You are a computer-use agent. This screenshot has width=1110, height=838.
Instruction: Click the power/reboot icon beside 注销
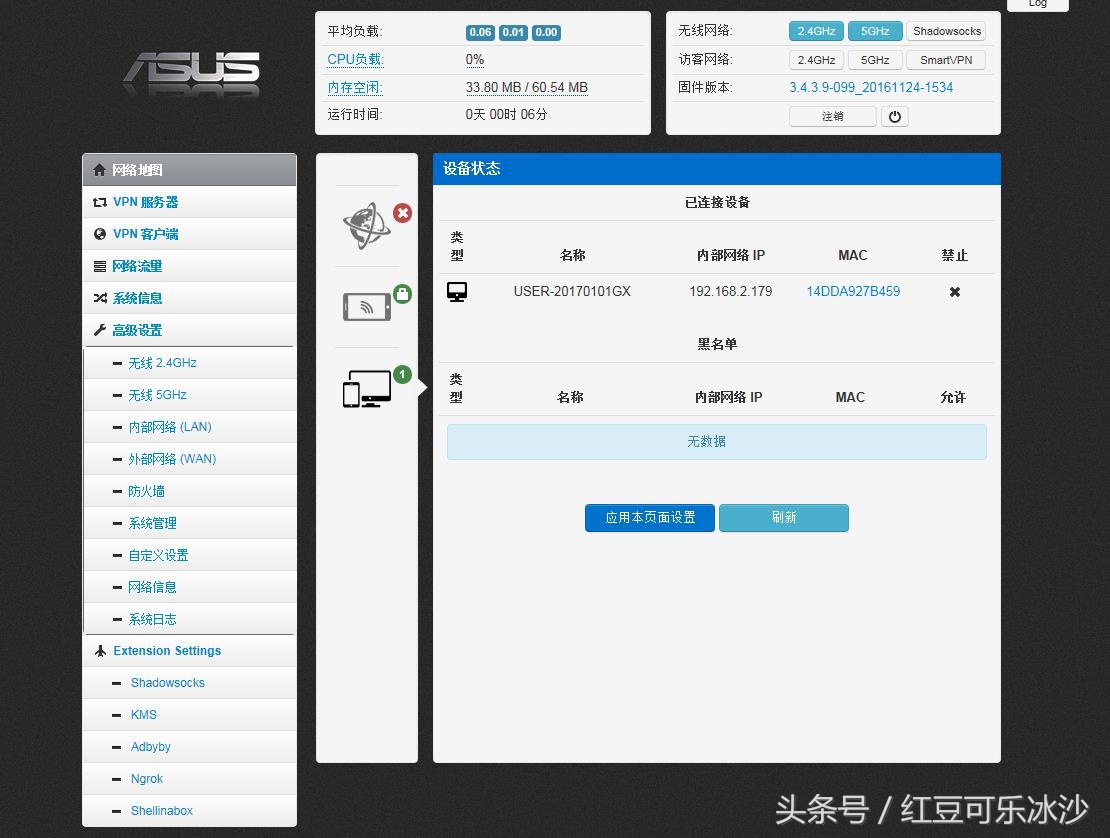[894, 116]
